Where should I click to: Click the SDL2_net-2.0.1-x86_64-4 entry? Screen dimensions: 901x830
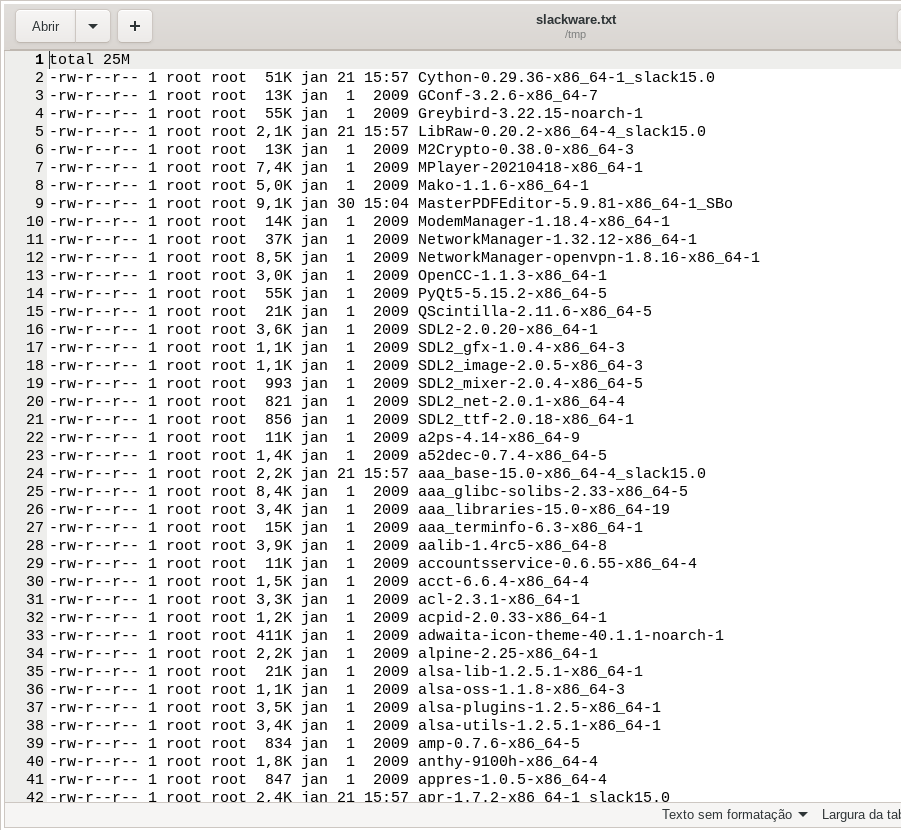click(x=521, y=401)
